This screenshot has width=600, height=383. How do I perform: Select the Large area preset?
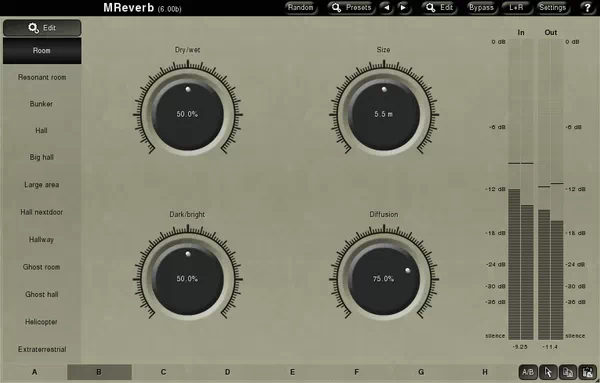pyautogui.click(x=42, y=185)
